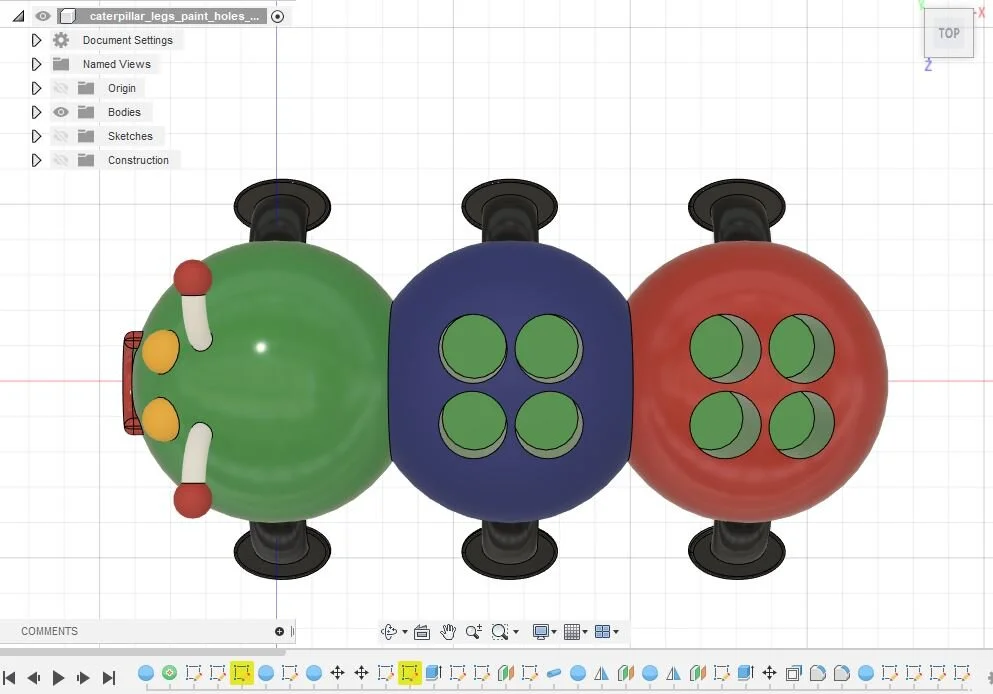
Task: Click the Sketches folder icon
Action: point(85,136)
